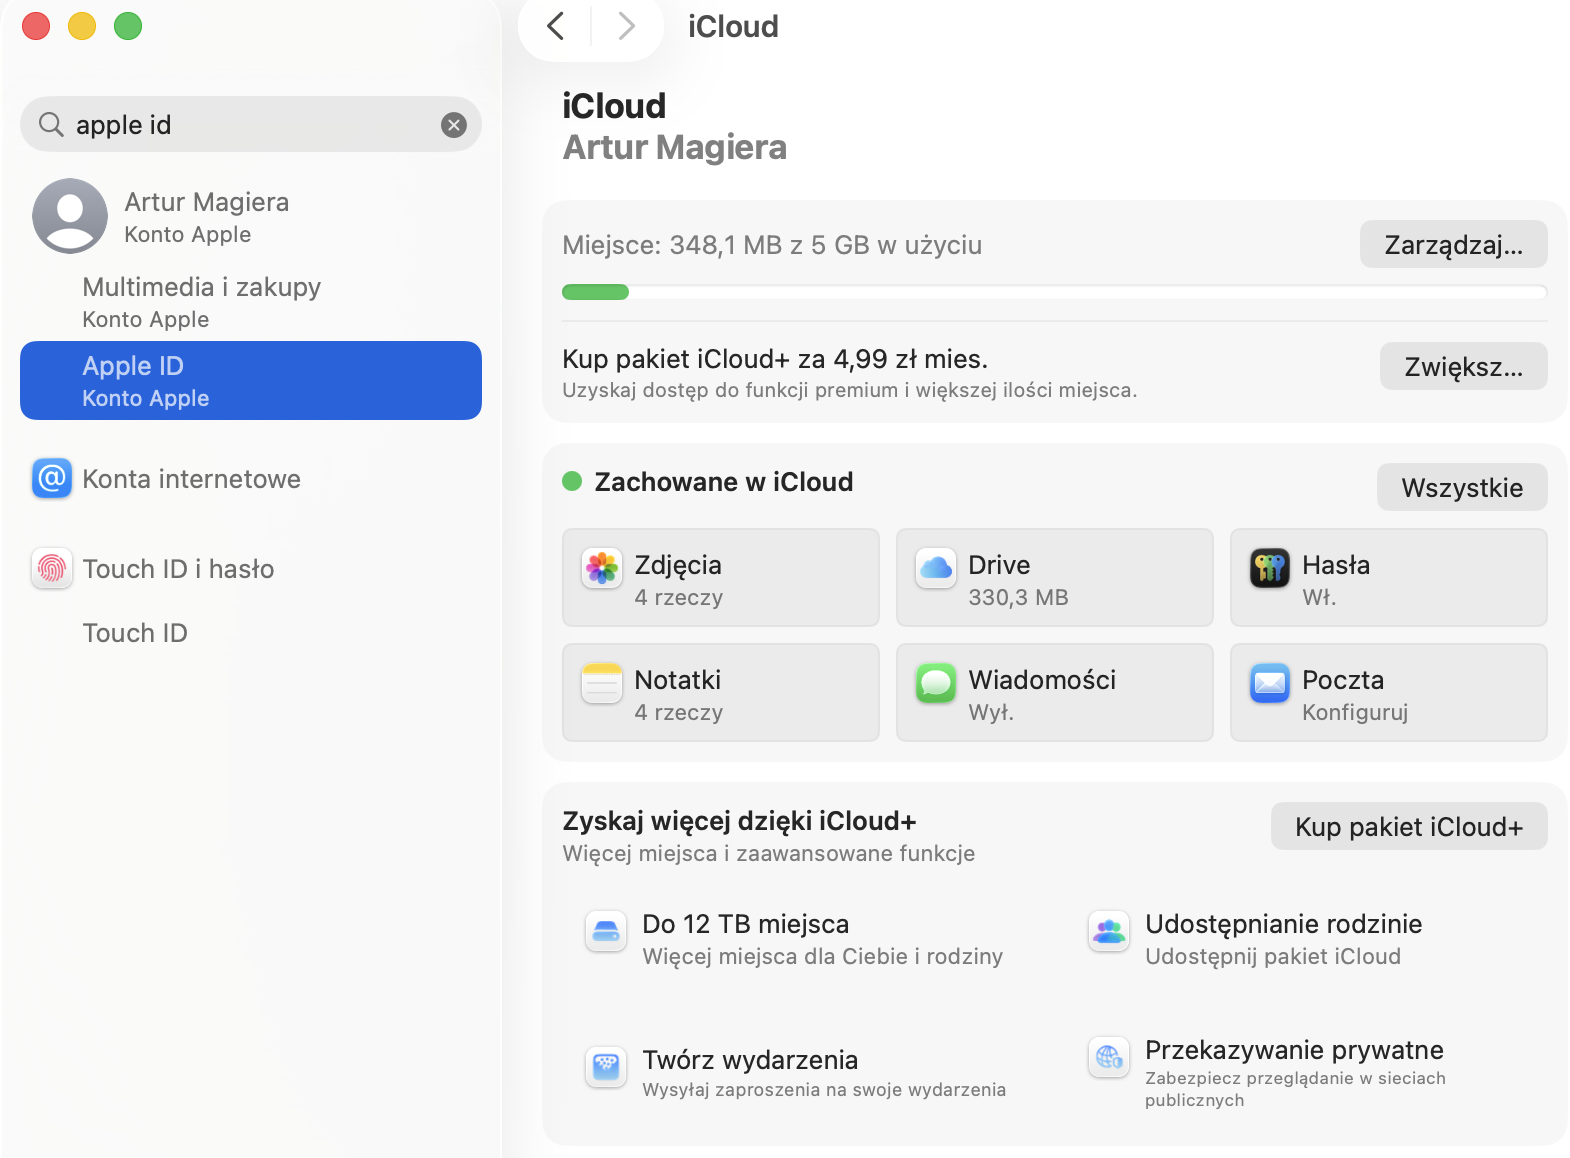Open Notatki 4 rzeczy tile
Viewport: 1570px width, 1158px height.
tap(721, 693)
